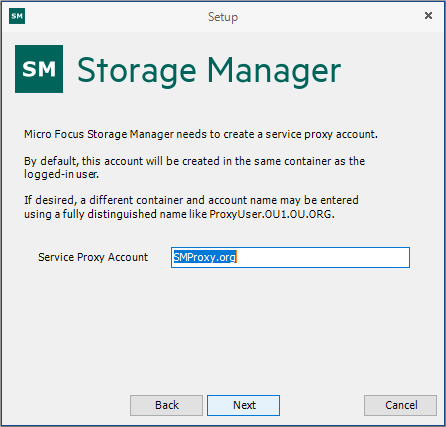
Task: Click the Service Proxy Account label
Action: [93, 257]
